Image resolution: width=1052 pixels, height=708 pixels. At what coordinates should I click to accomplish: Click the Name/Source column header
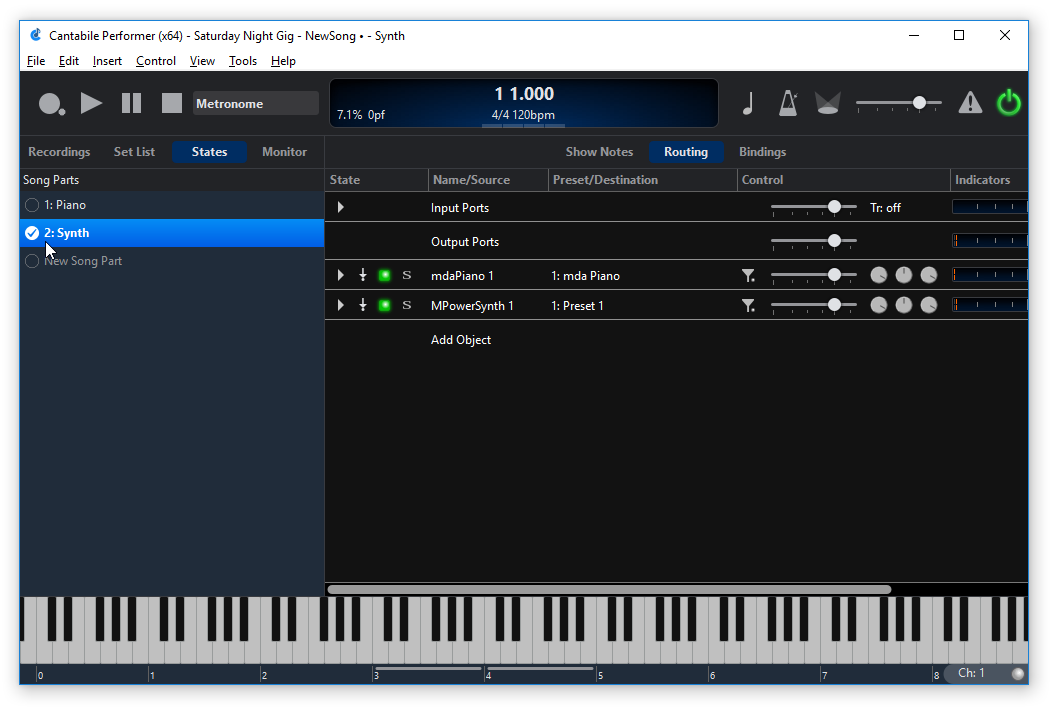(488, 180)
